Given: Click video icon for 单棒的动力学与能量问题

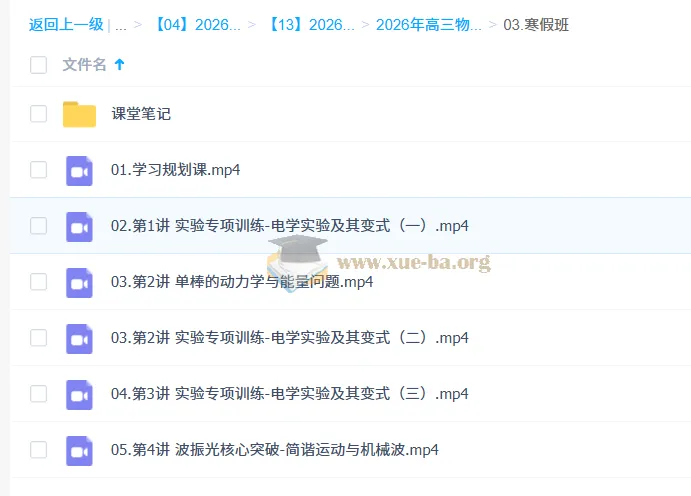Looking at the screenshot, I should (x=79, y=282).
